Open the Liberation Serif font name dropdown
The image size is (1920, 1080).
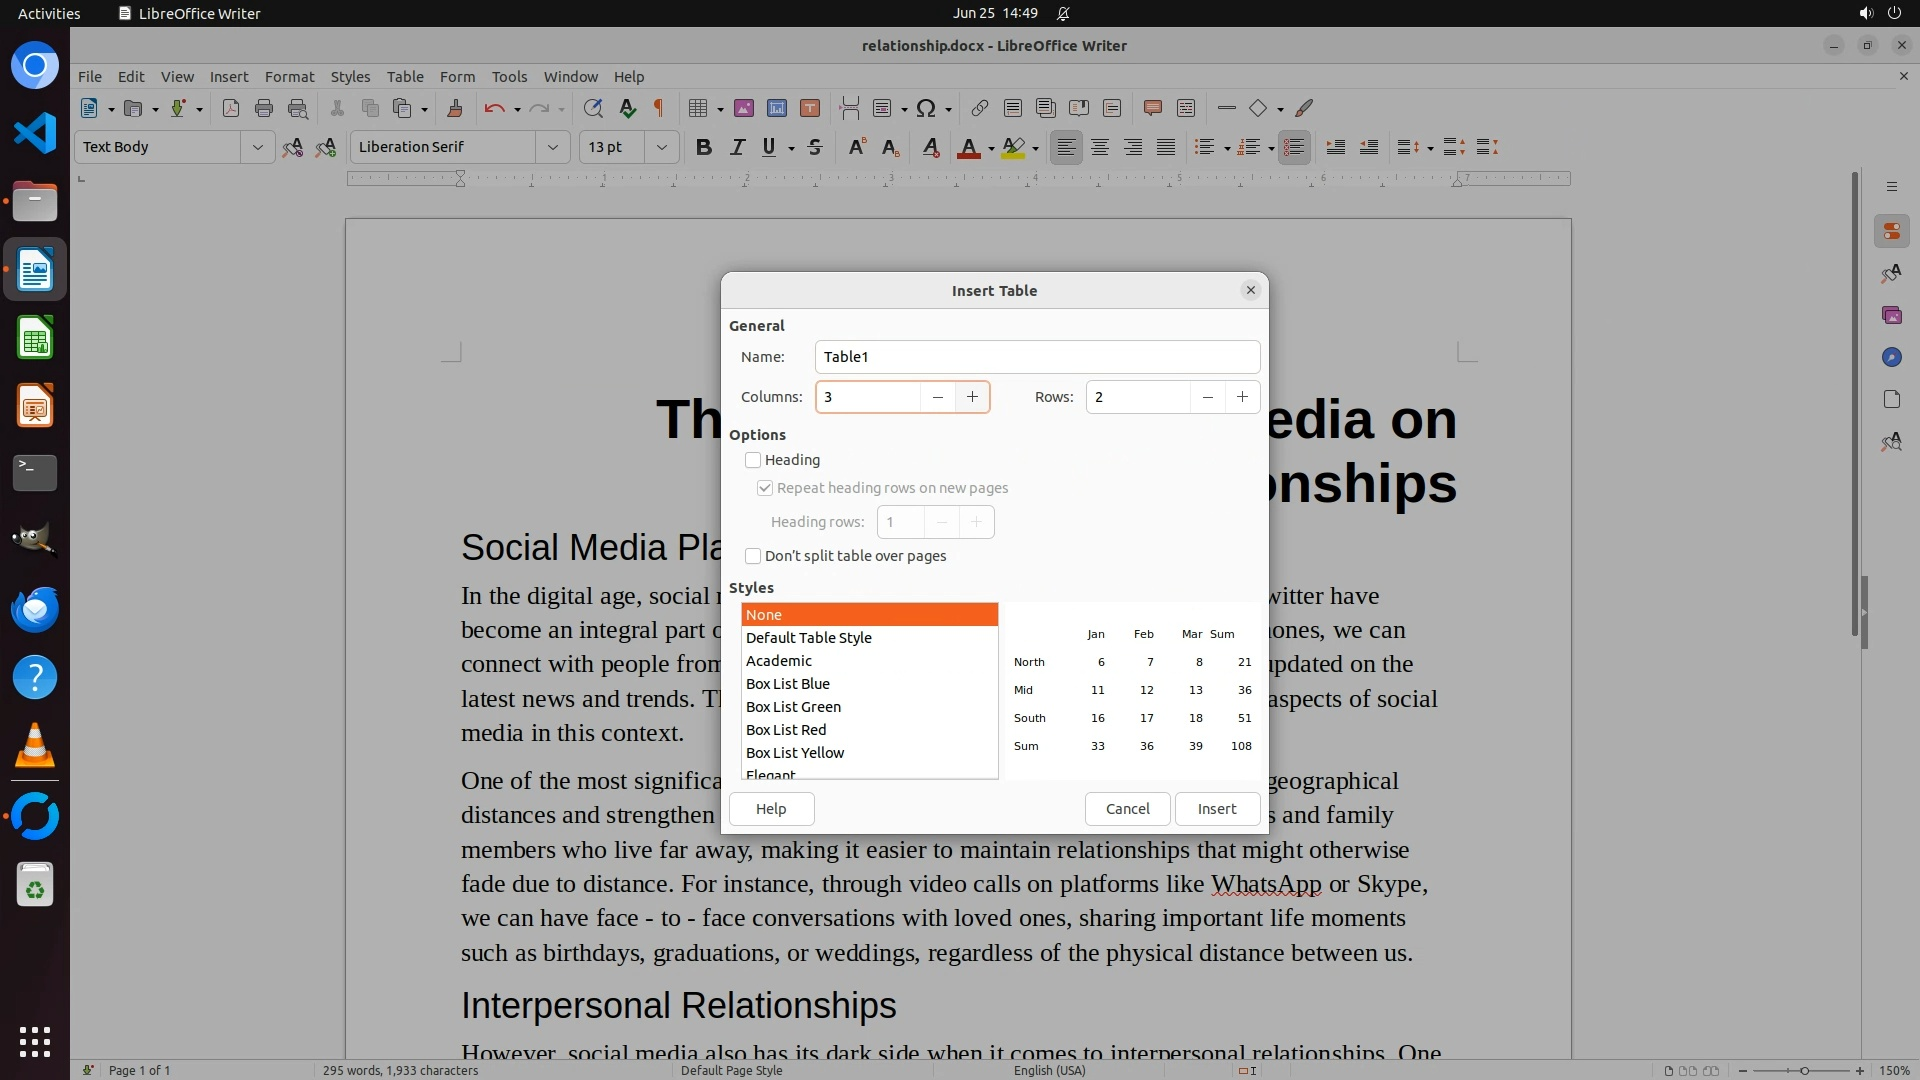pyautogui.click(x=552, y=147)
